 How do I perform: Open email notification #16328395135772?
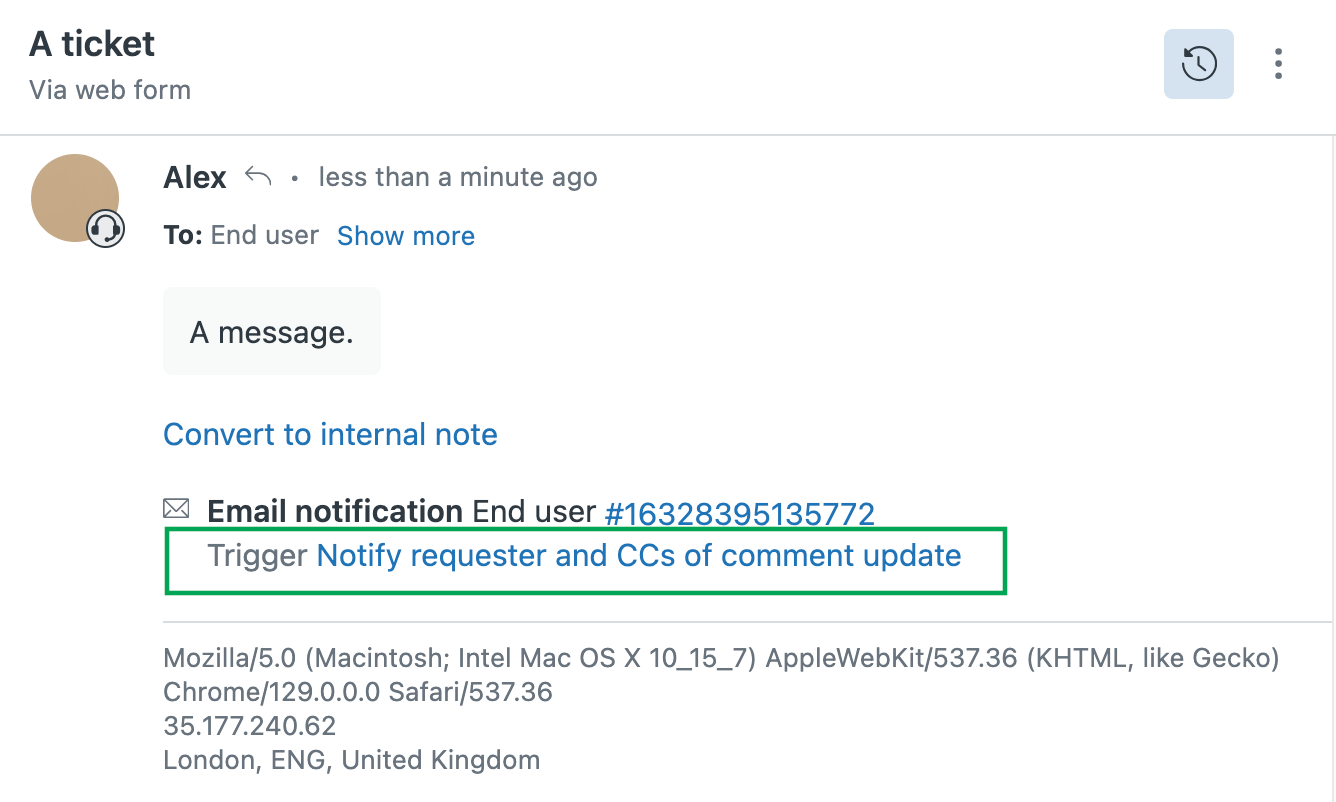[x=741, y=512]
